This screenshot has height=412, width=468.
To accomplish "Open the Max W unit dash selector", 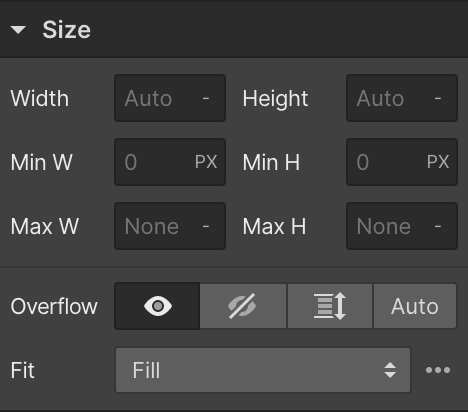I will pyautogui.click(x=206, y=226).
